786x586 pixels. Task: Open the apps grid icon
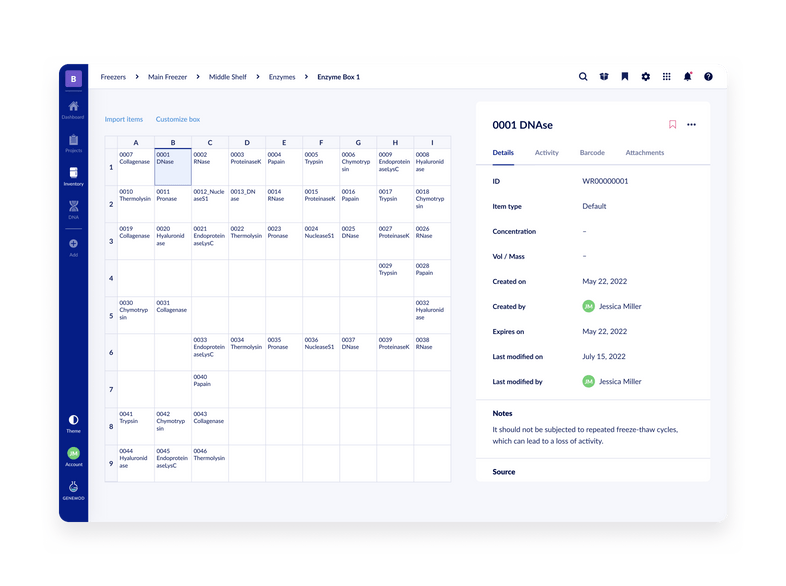(x=666, y=77)
